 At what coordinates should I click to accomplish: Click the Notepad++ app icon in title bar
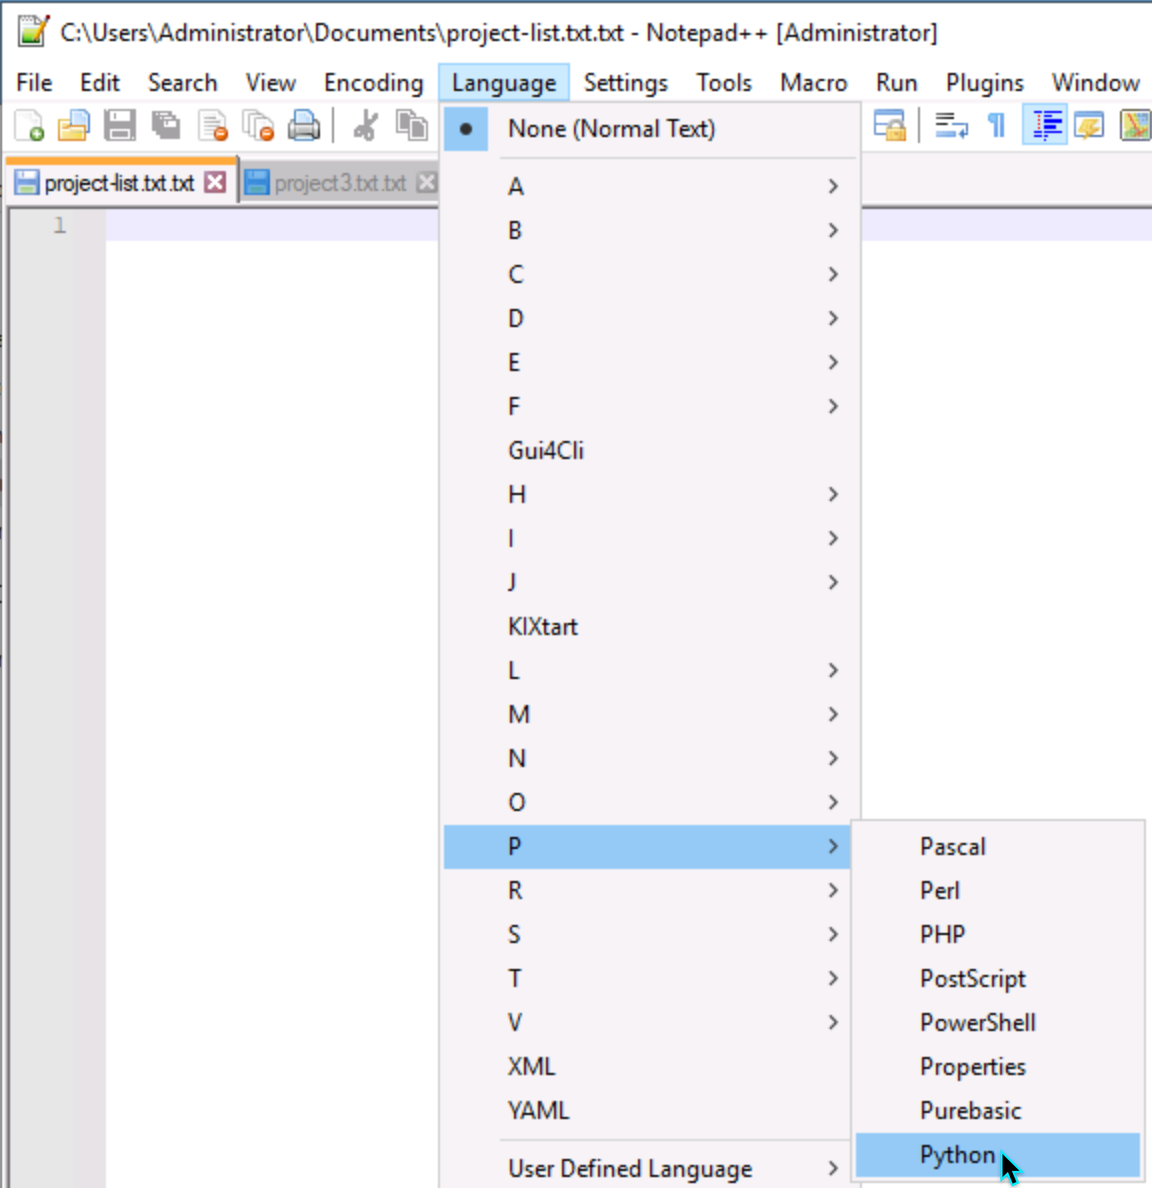33,32
